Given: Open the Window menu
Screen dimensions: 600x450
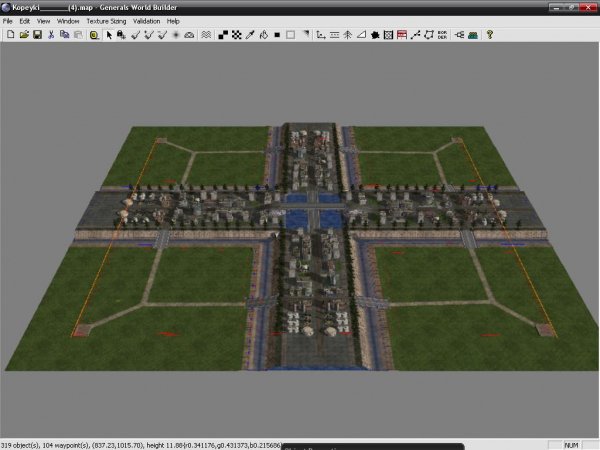Looking at the screenshot, I should point(68,20).
